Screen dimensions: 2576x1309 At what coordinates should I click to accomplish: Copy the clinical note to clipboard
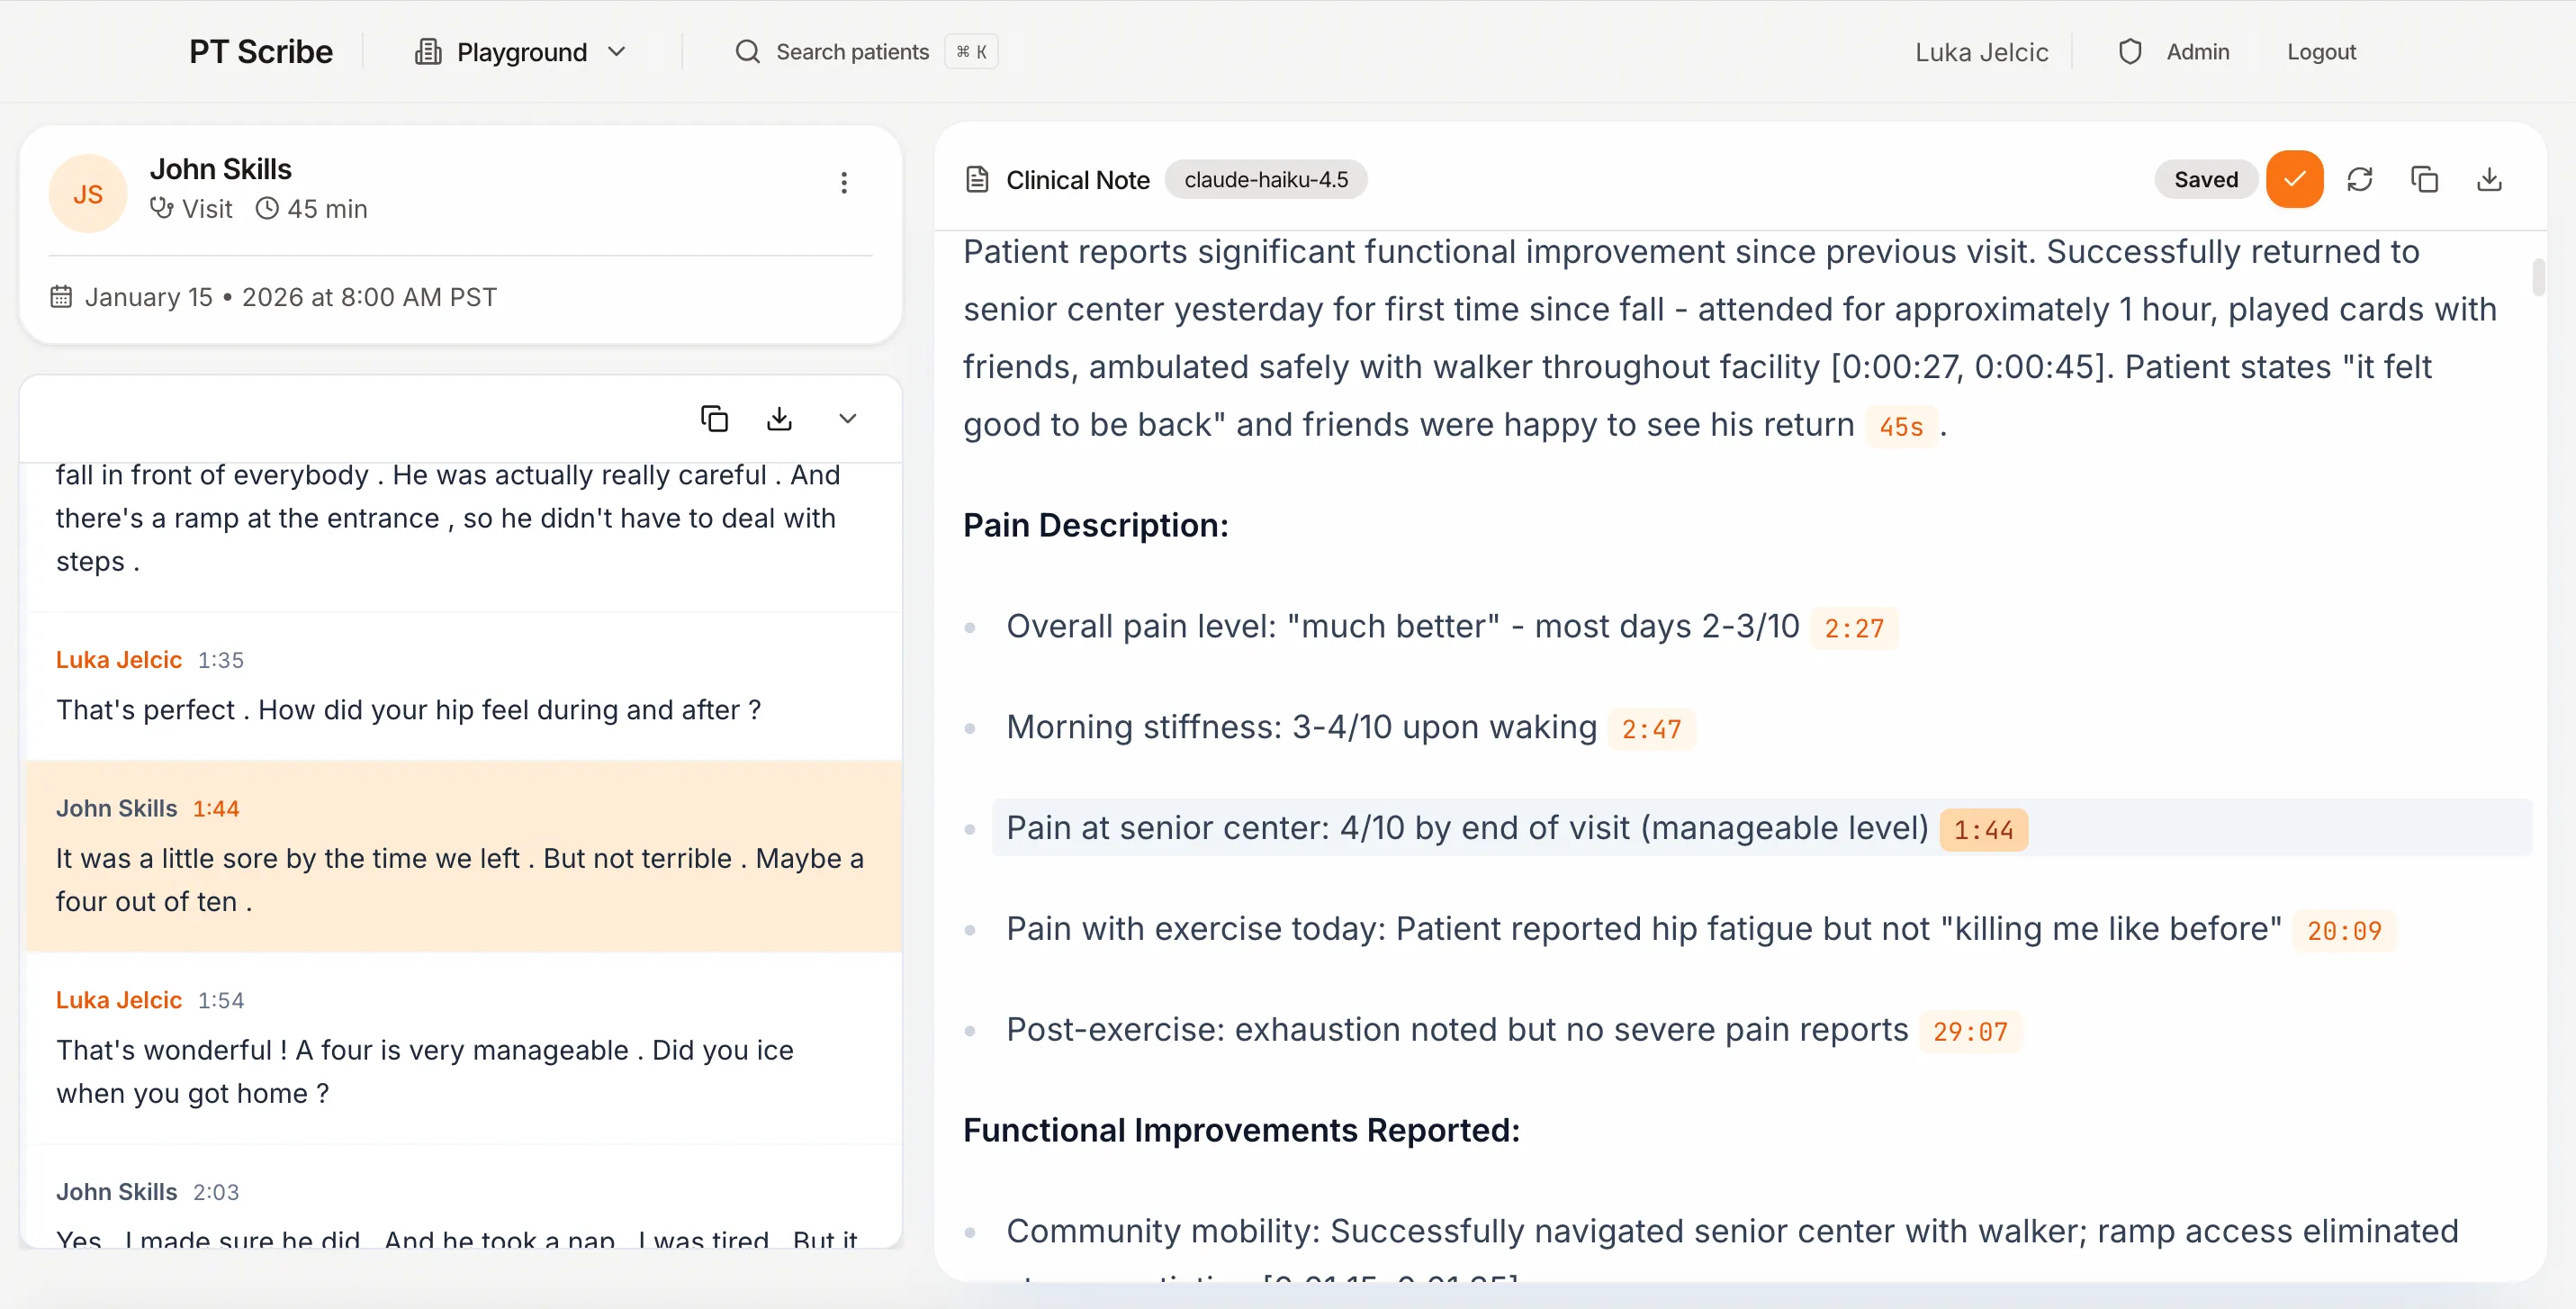pyautogui.click(x=2424, y=180)
